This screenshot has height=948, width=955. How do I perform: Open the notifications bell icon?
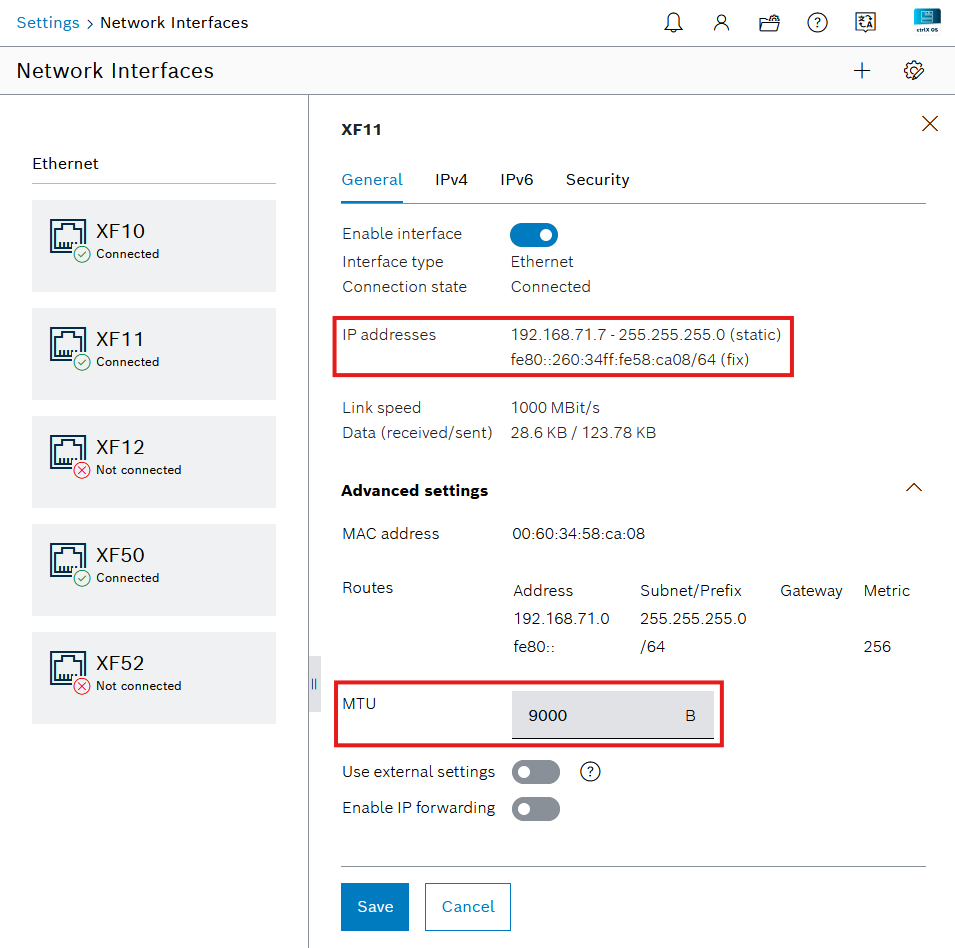(673, 23)
